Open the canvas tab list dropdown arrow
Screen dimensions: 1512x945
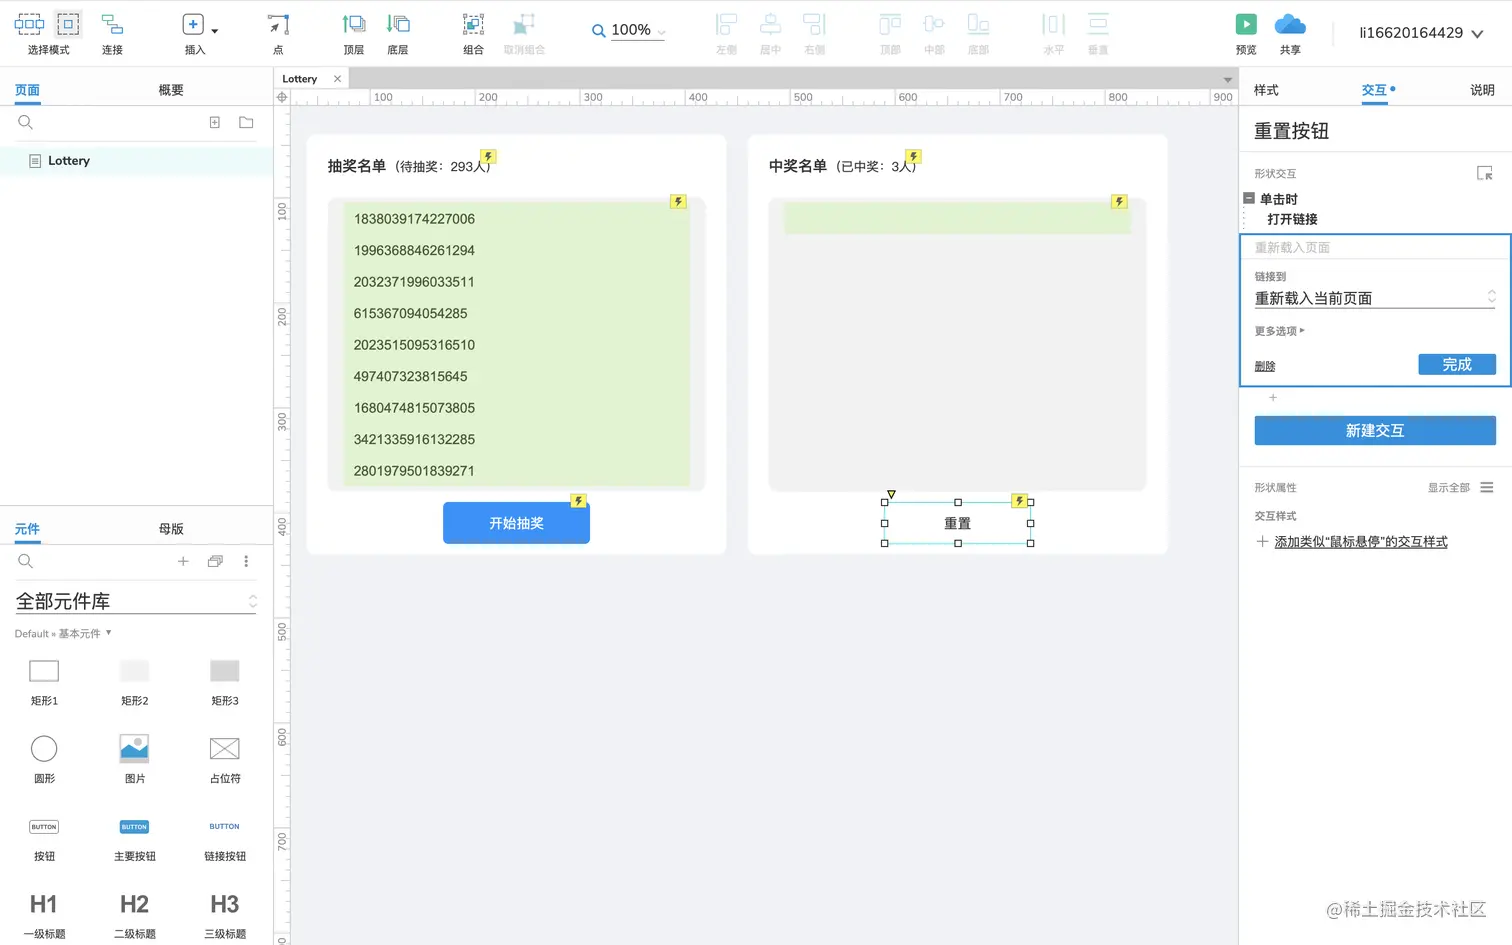coord(1227,80)
